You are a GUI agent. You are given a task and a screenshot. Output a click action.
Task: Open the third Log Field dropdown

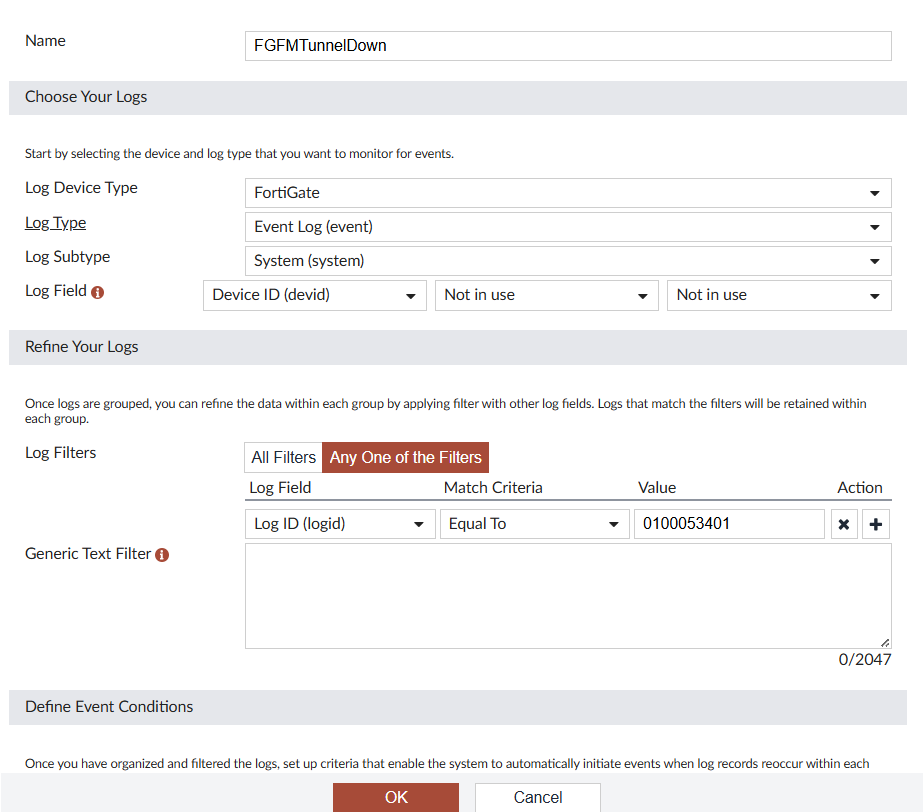click(x=779, y=295)
